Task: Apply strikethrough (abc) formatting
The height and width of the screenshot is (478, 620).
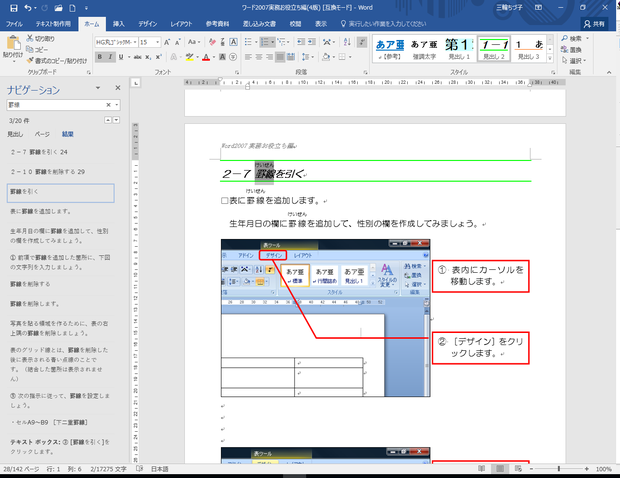Action: pos(137,57)
